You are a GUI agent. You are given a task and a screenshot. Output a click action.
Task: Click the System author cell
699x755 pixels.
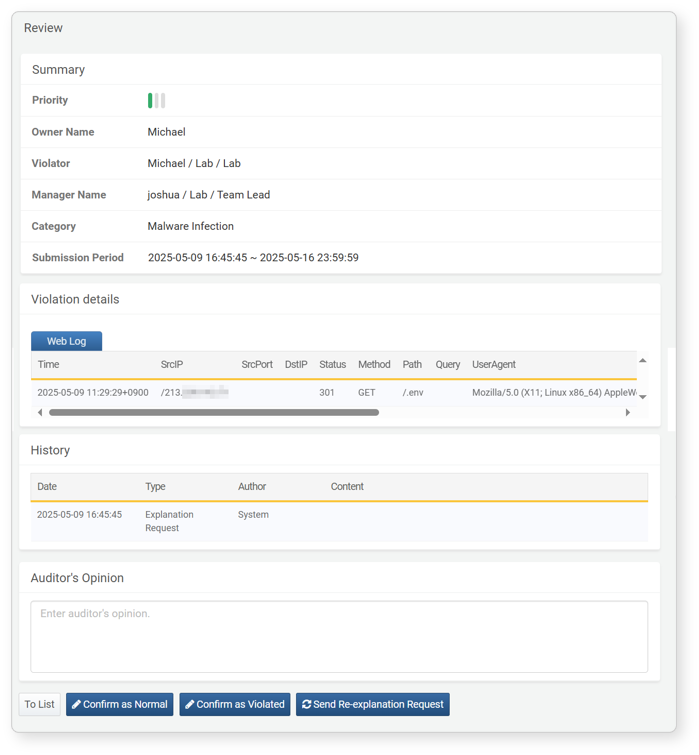click(253, 514)
